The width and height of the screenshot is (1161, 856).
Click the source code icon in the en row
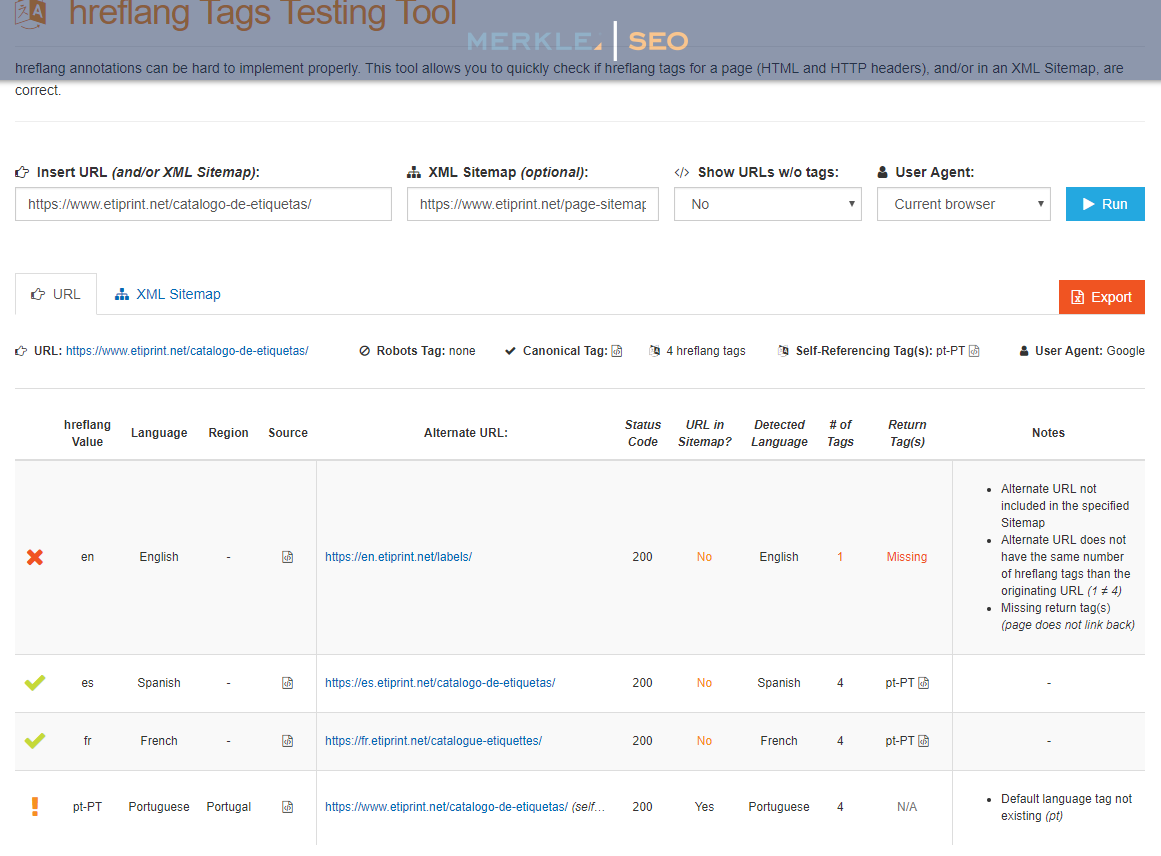click(288, 557)
